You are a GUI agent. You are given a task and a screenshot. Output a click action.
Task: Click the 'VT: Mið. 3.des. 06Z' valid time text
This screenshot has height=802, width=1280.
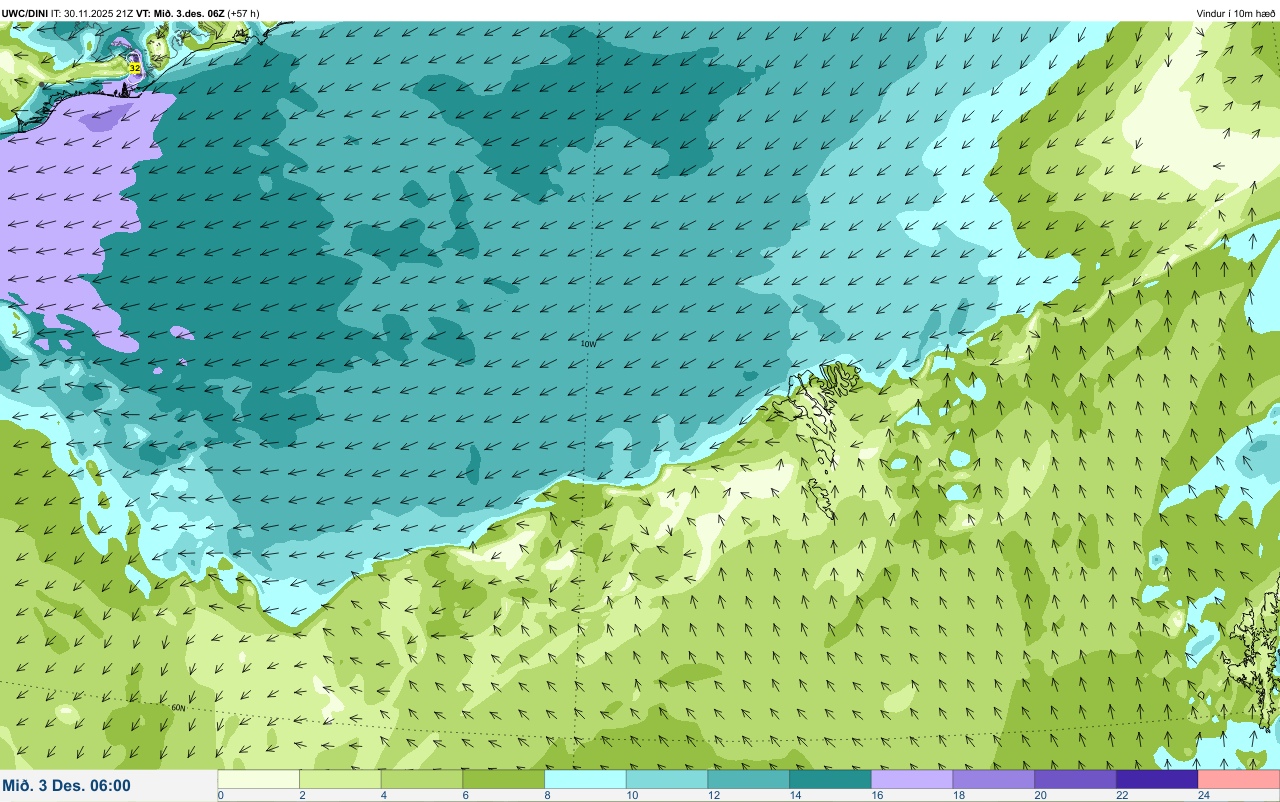[x=180, y=13]
